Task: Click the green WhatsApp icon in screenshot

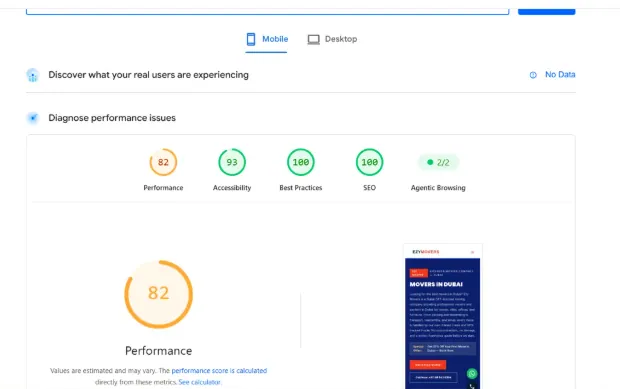Action: point(472,373)
